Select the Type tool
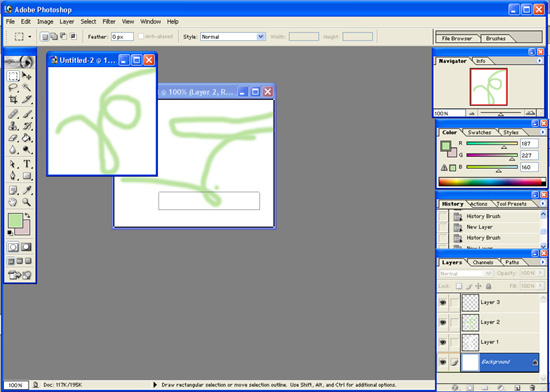The image size is (550, 392). tap(27, 164)
